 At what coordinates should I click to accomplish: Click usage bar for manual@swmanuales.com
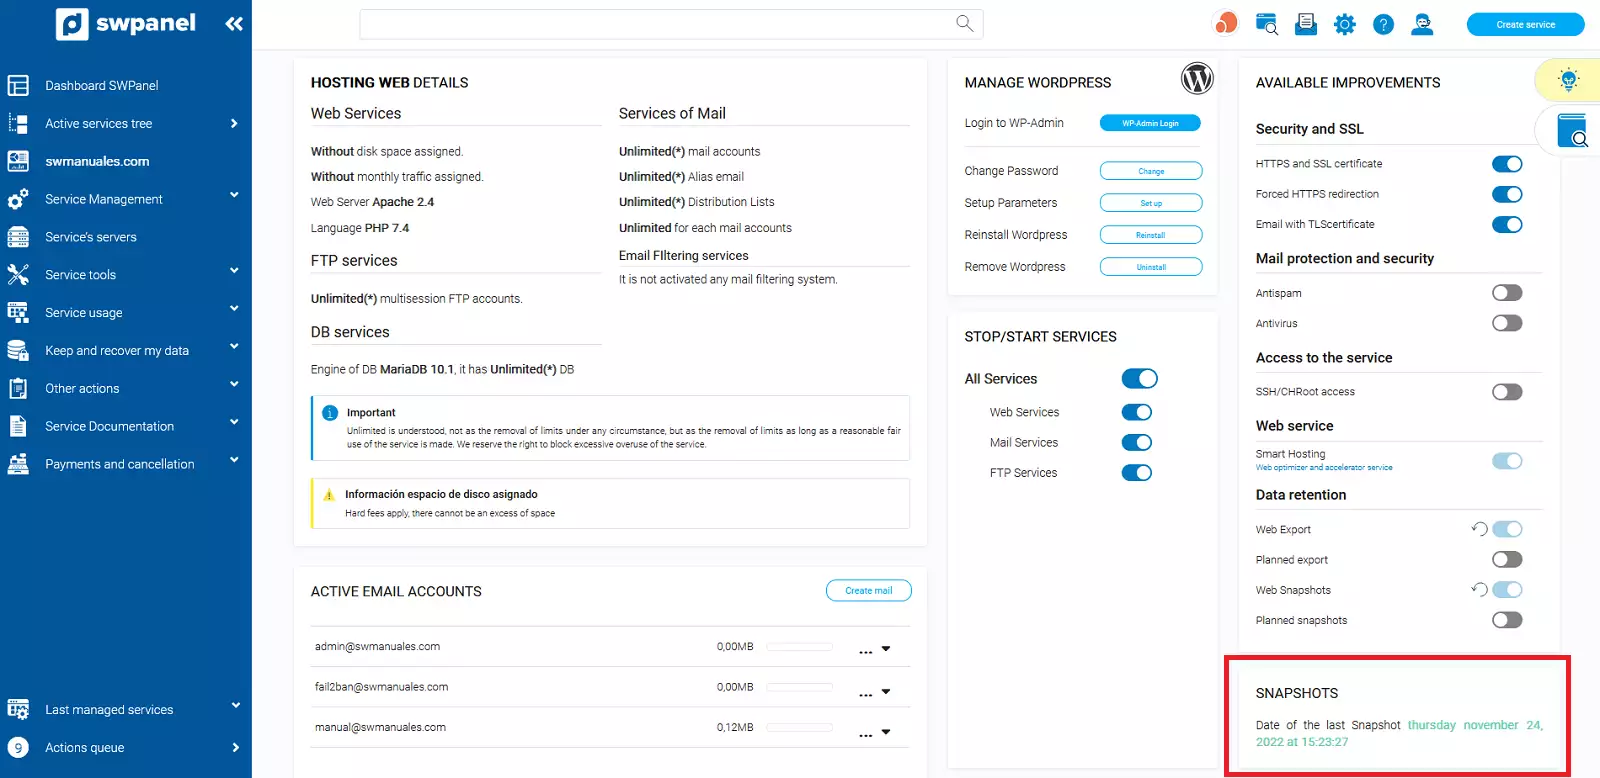[x=799, y=728]
